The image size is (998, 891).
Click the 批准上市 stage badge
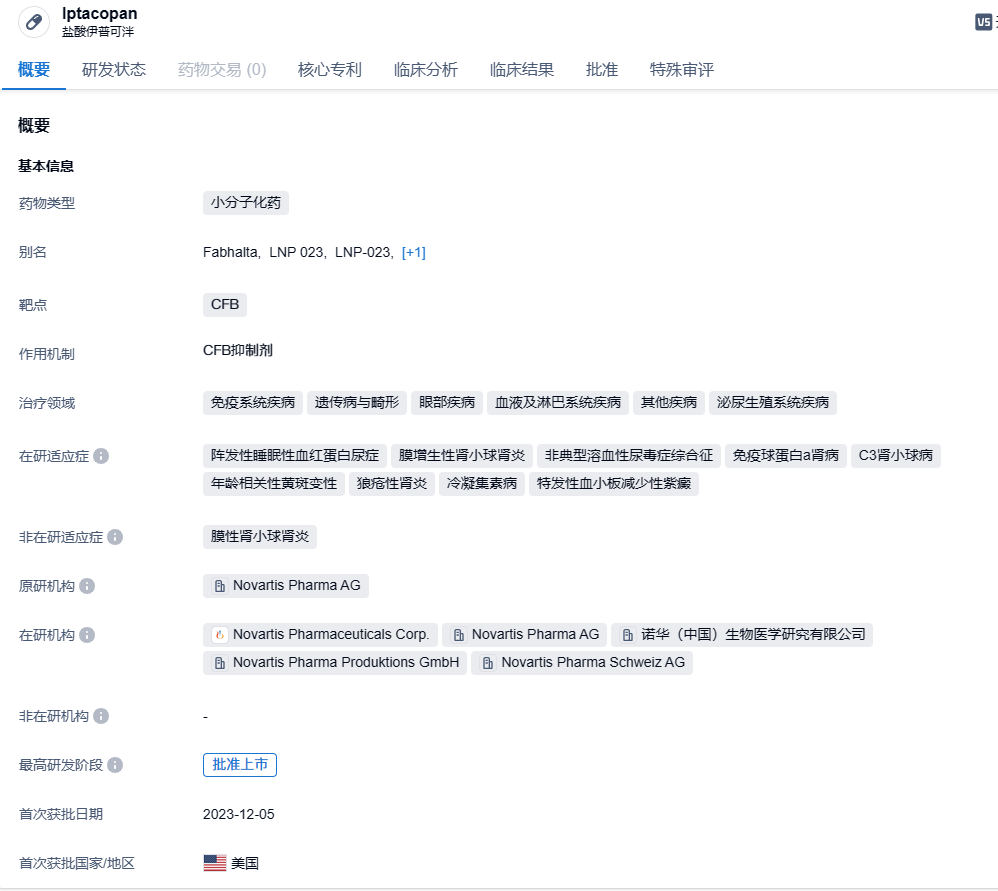[x=240, y=765]
